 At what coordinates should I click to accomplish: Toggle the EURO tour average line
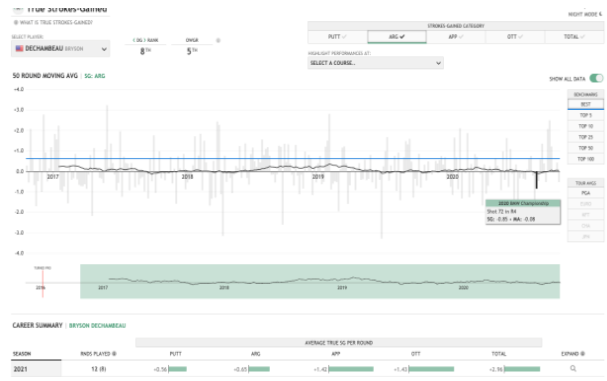[585, 204]
